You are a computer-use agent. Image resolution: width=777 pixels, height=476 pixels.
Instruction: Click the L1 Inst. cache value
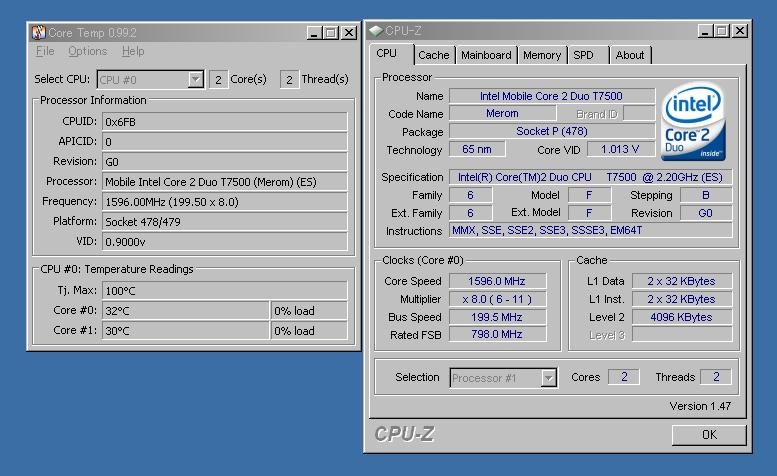[x=682, y=299]
